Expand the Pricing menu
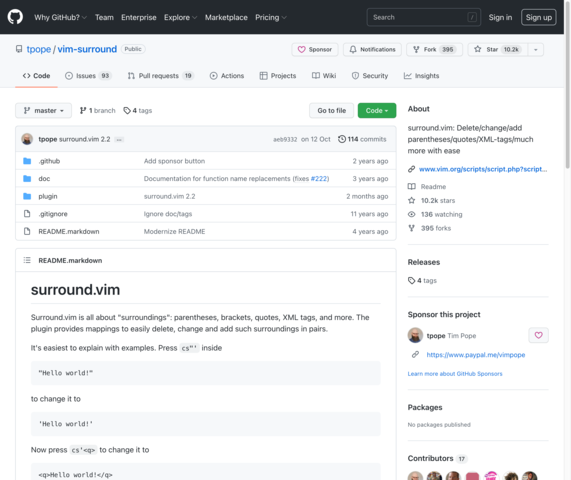The image size is (571, 480). coord(271,17)
